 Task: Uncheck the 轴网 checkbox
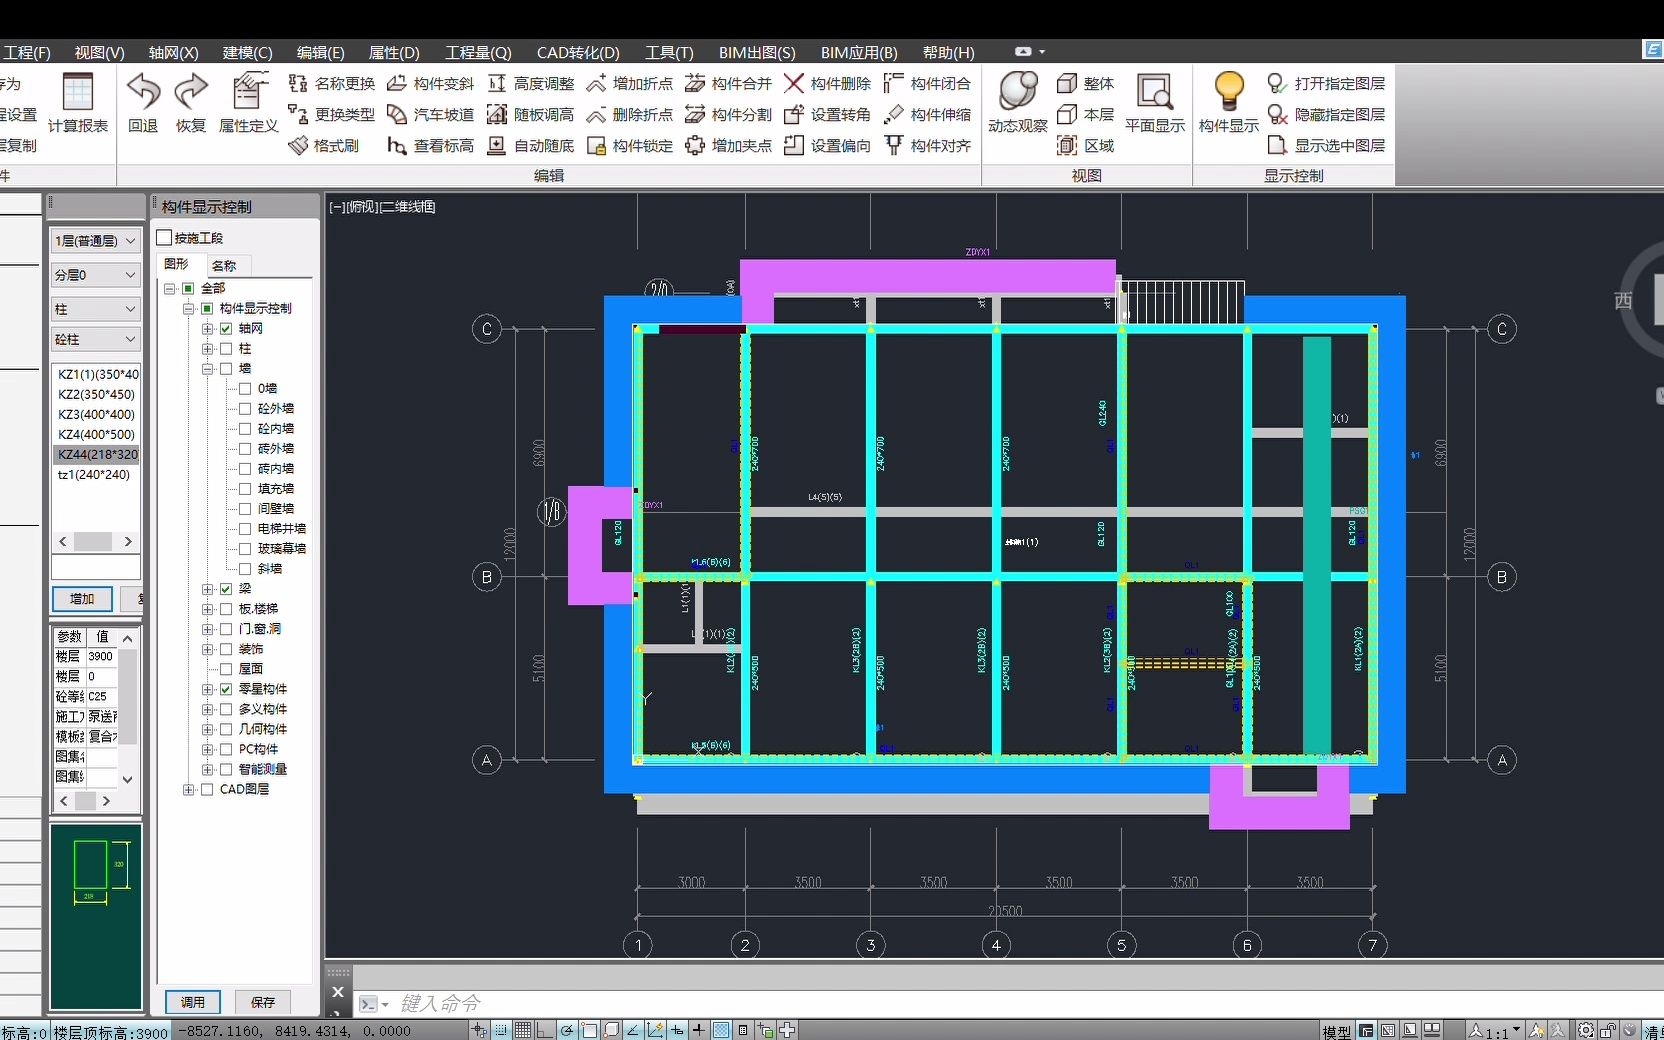tap(226, 328)
